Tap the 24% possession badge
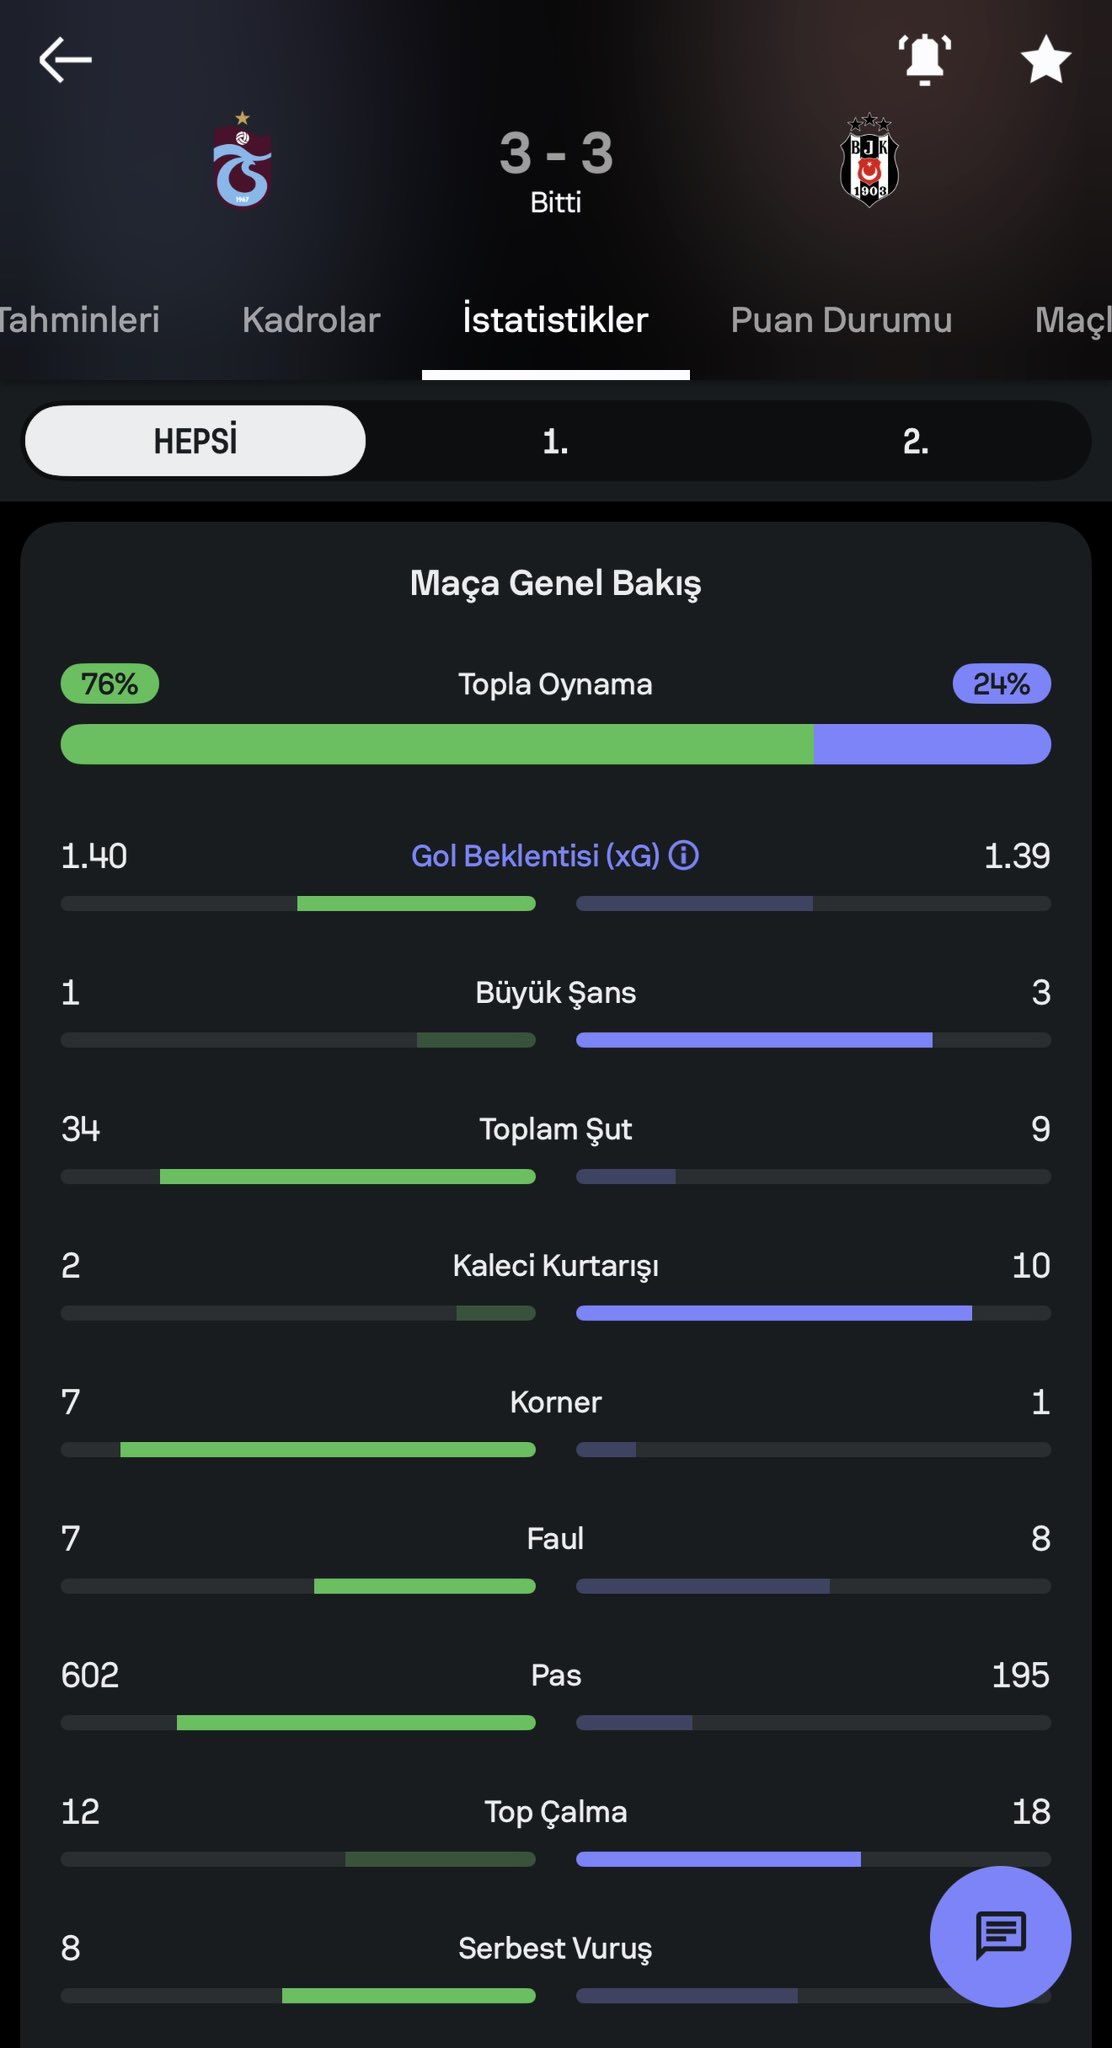Screen dimensions: 1112x2048 click(x=1001, y=684)
